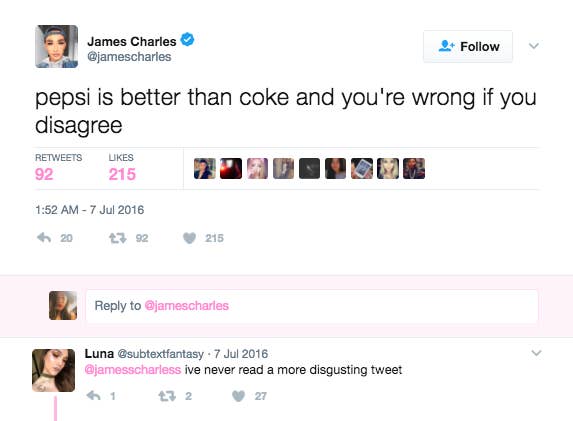Like the tweet with 215 likes
573x421 pixels.
tap(189, 238)
